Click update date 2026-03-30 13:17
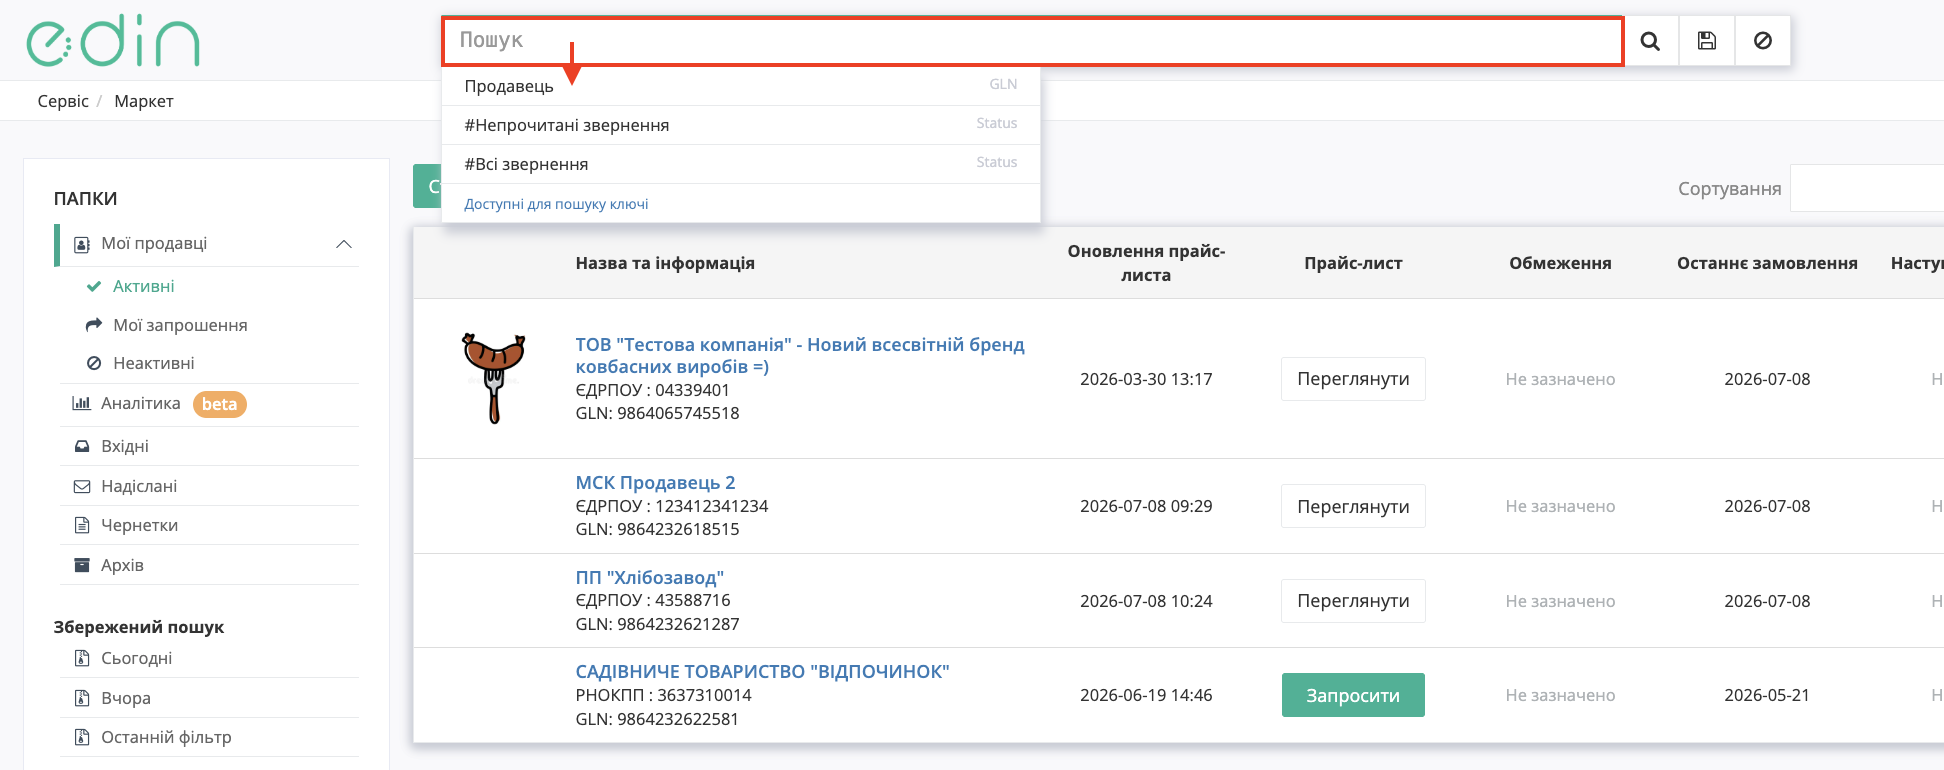Screen dimensions: 1944x770 tap(1146, 379)
